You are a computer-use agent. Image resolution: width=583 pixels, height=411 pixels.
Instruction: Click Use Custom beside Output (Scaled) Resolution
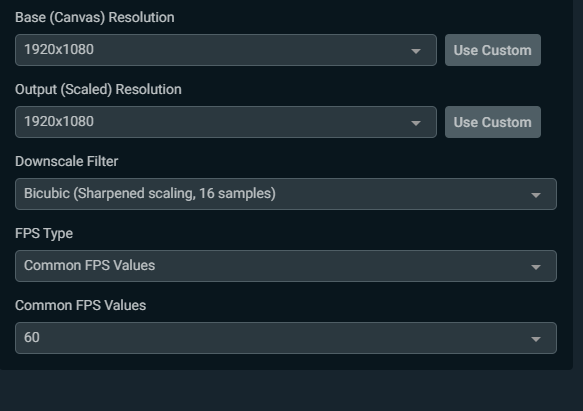tap(493, 122)
